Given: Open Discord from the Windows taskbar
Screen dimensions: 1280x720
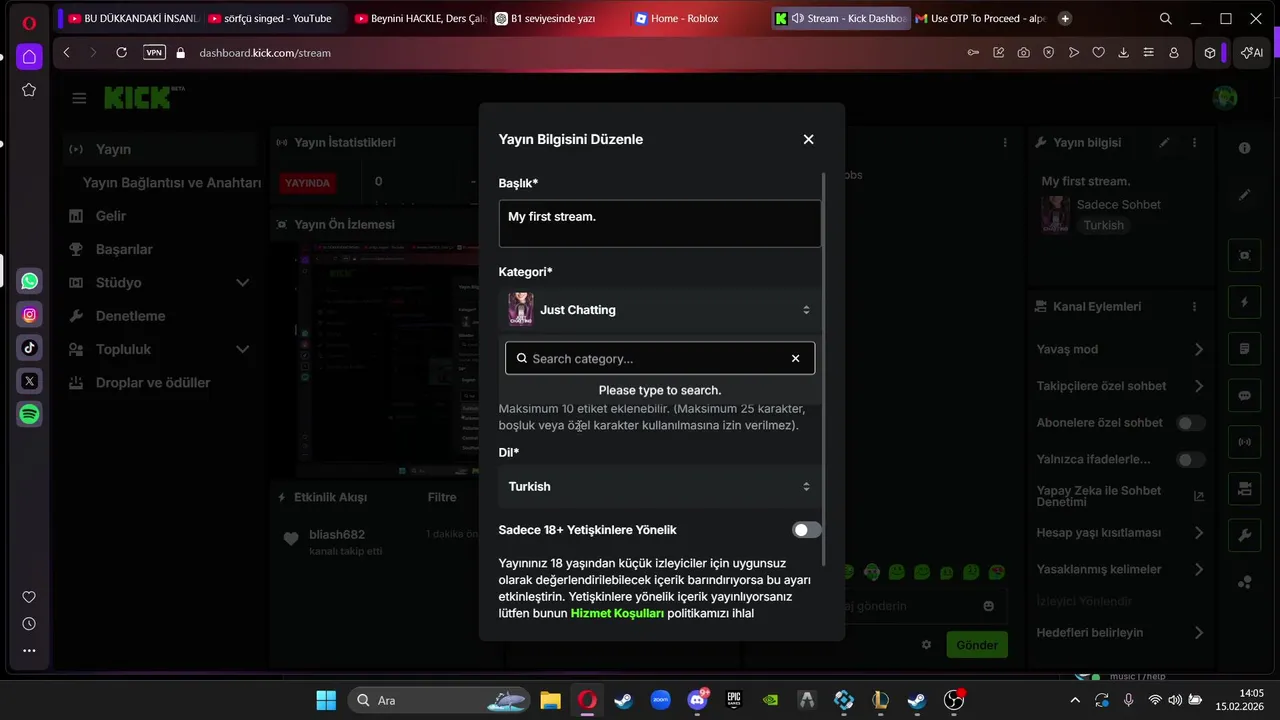Looking at the screenshot, I should [697, 700].
